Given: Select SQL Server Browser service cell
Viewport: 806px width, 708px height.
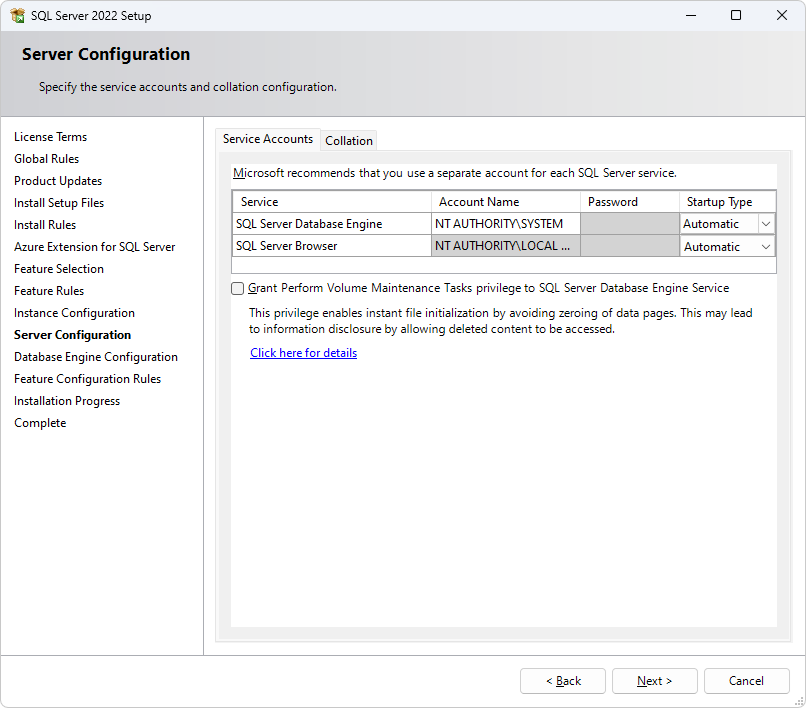Looking at the screenshot, I should pyautogui.click(x=332, y=246).
